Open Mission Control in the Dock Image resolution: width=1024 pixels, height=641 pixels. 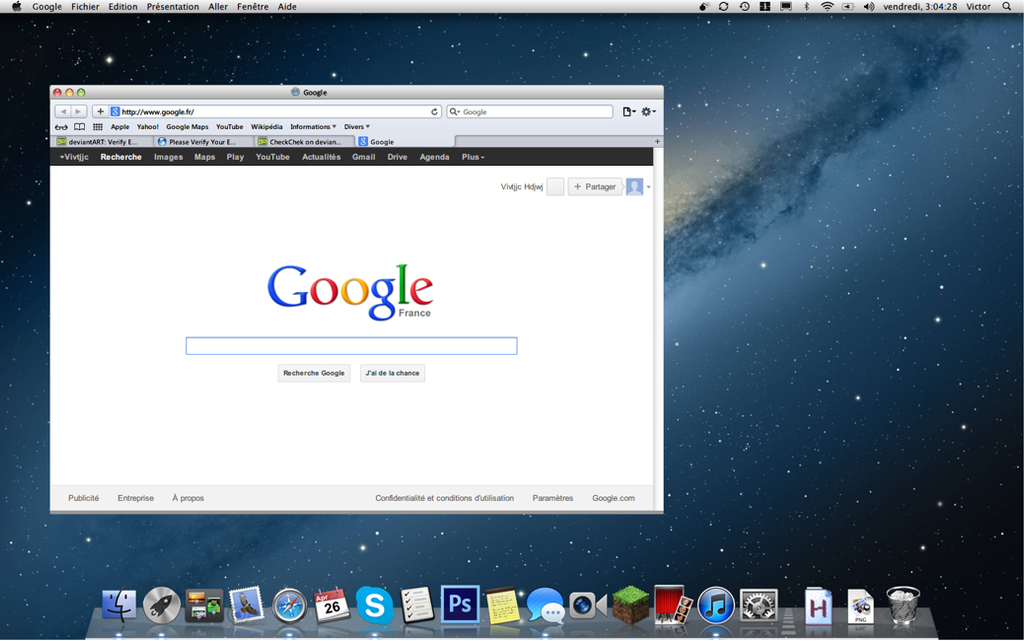pos(204,605)
